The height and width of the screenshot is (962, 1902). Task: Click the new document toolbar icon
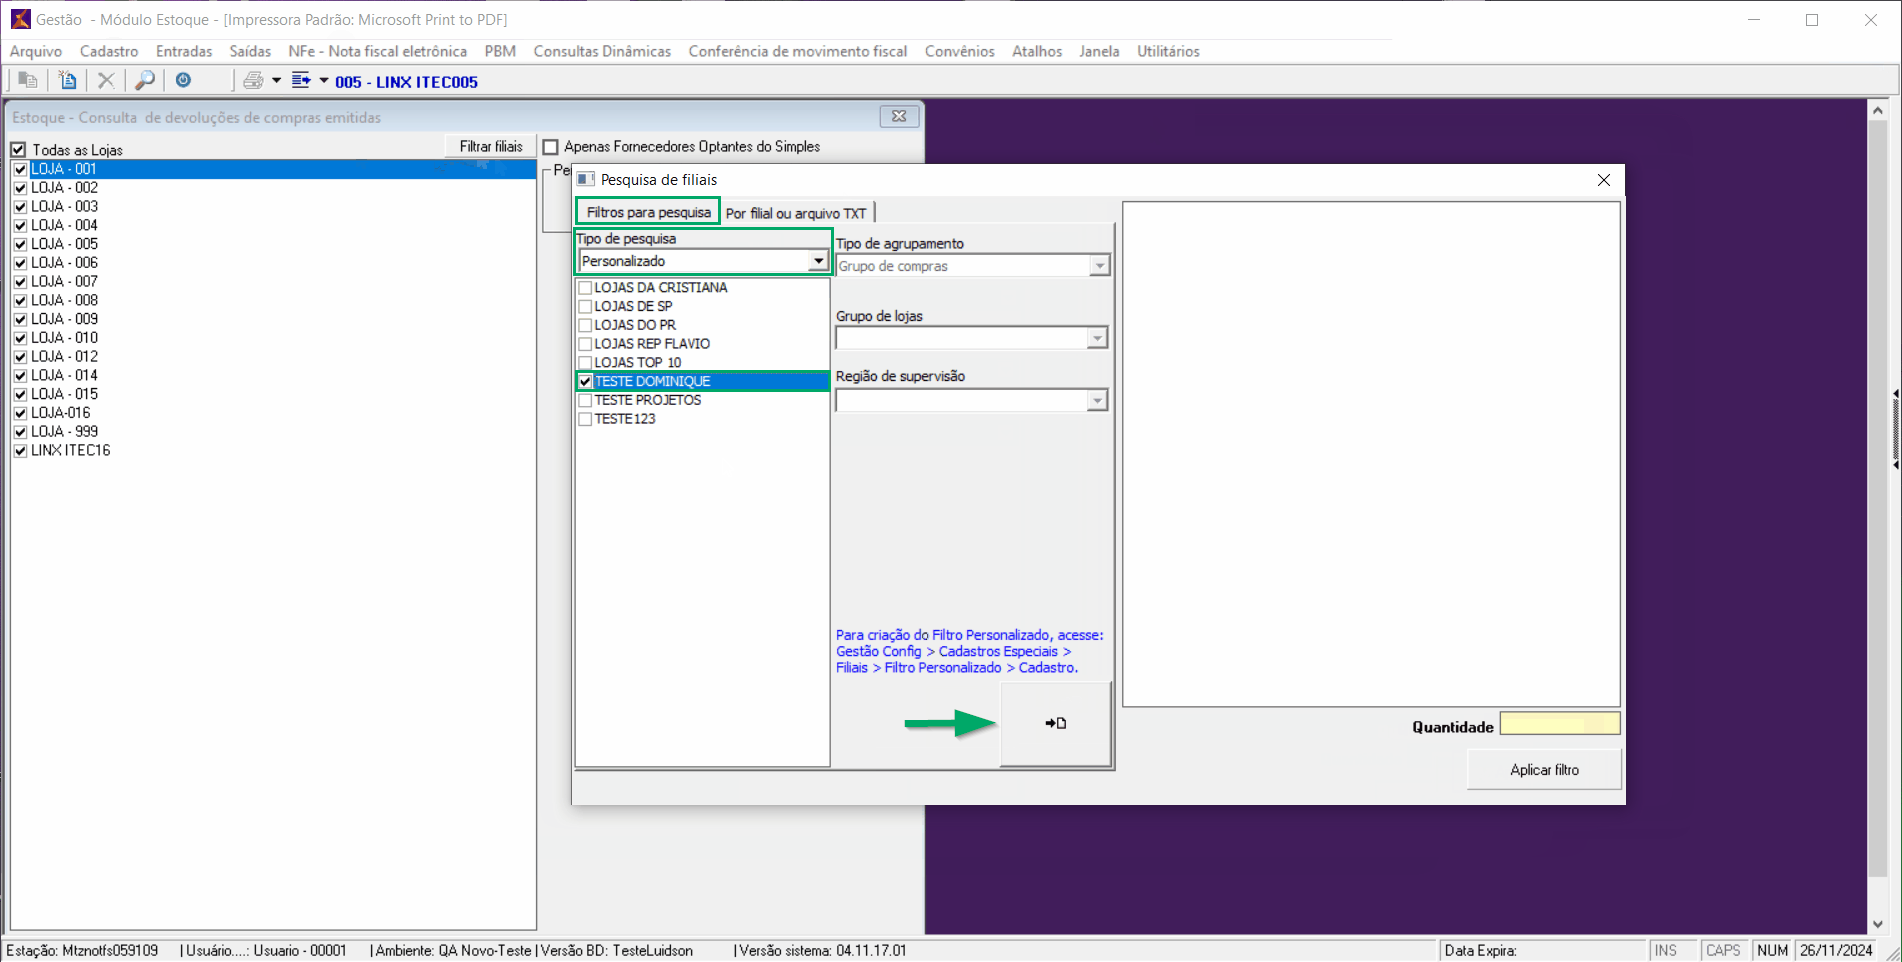point(67,81)
